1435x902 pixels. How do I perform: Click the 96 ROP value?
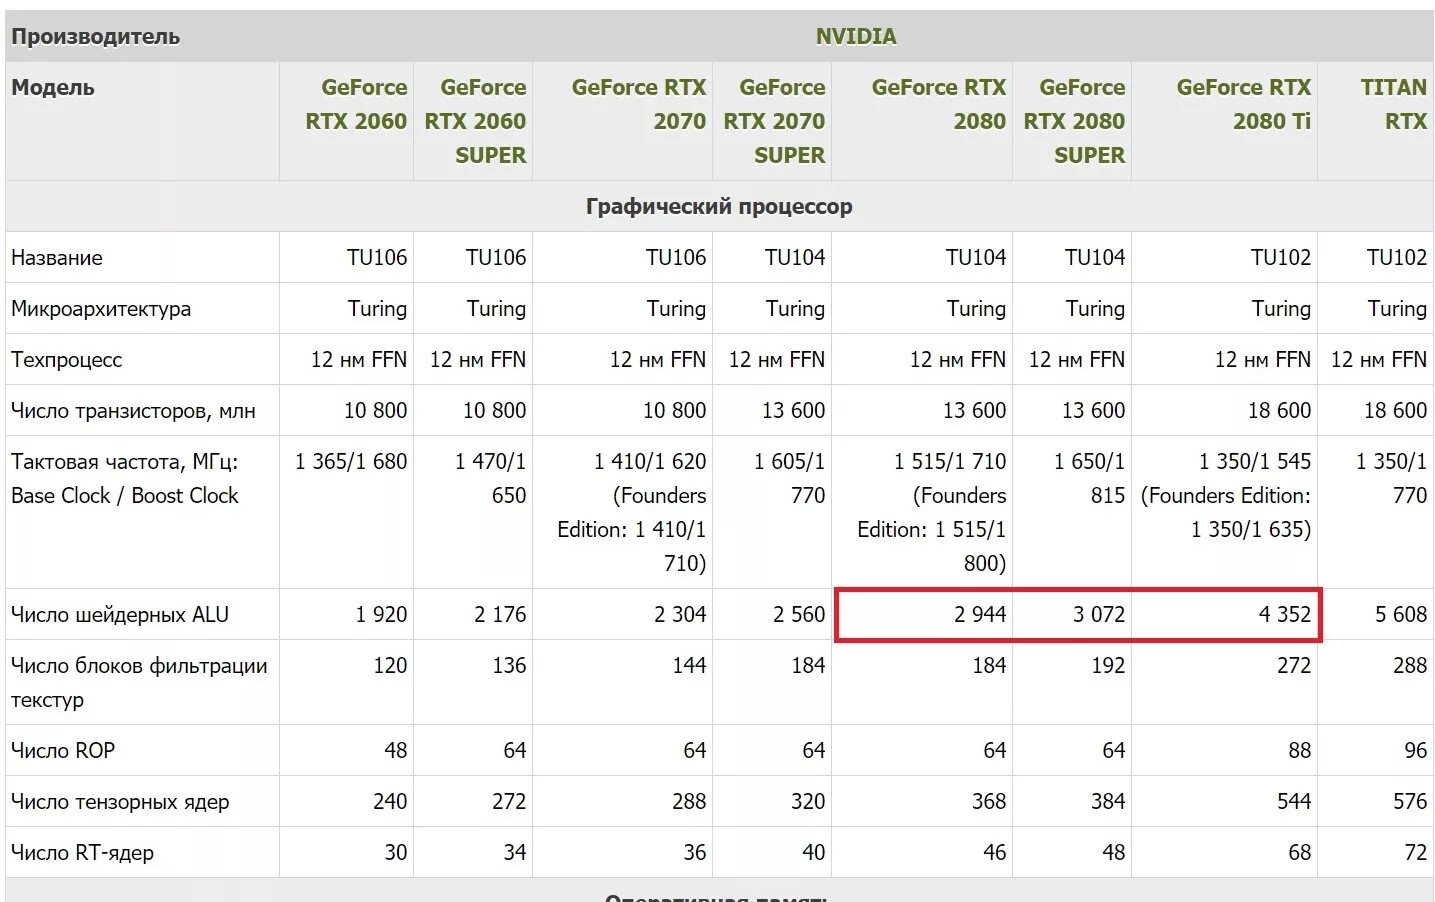tap(1416, 751)
